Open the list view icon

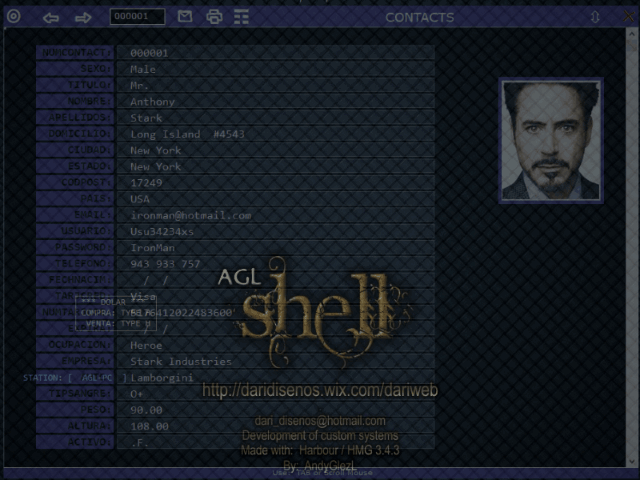point(241,17)
